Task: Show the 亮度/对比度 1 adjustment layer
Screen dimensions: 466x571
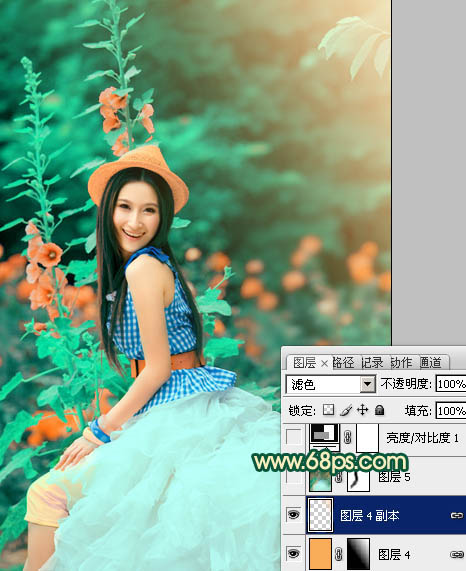Action: click(x=293, y=436)
